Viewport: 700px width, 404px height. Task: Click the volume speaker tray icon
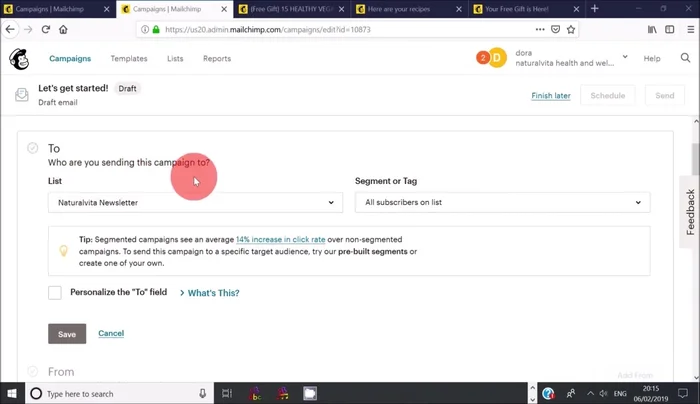click(604, 393)
